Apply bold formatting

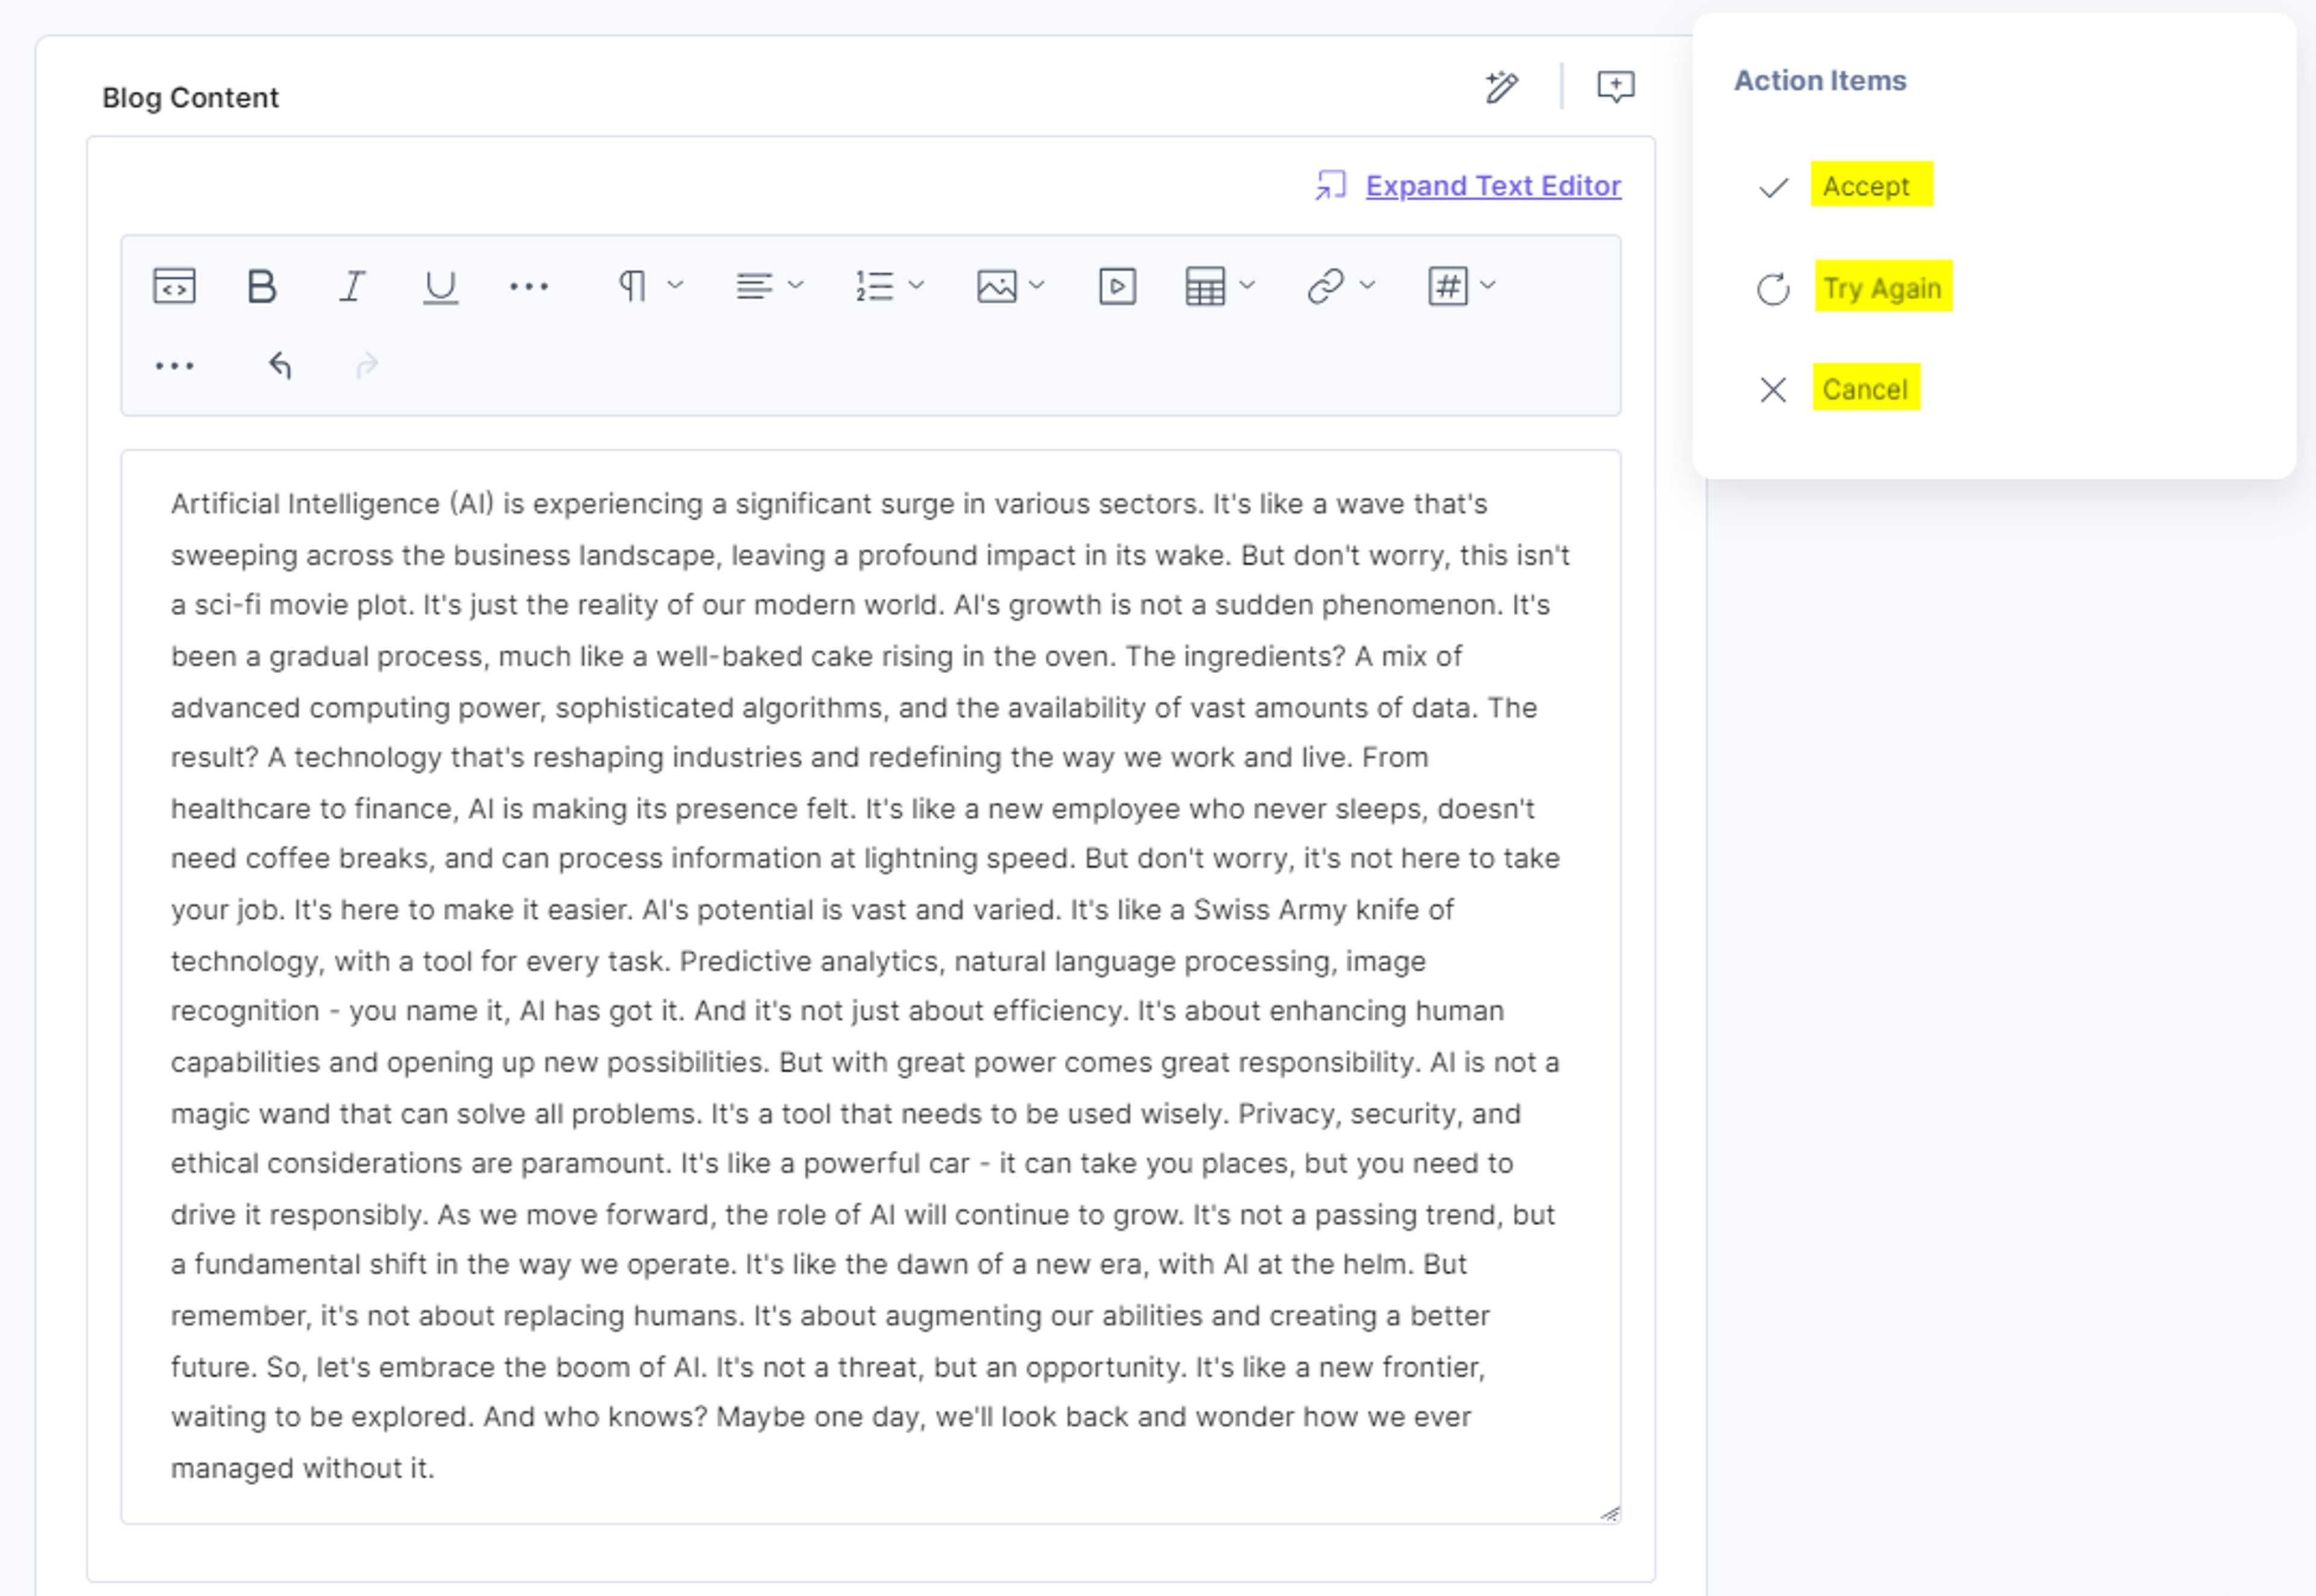(262, 286)
